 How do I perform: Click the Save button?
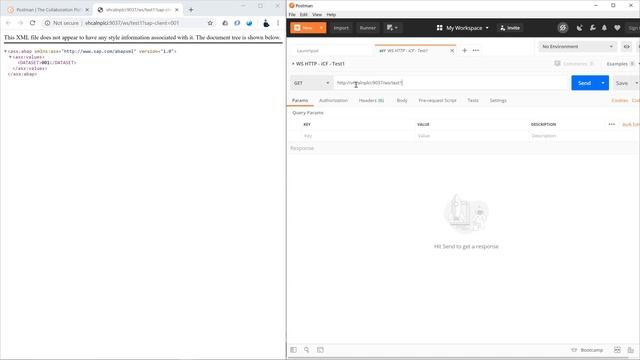(x=622, y=83)
